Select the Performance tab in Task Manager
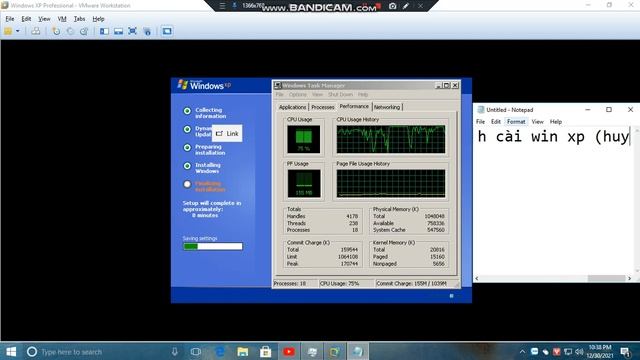 [x=354, y=106]
